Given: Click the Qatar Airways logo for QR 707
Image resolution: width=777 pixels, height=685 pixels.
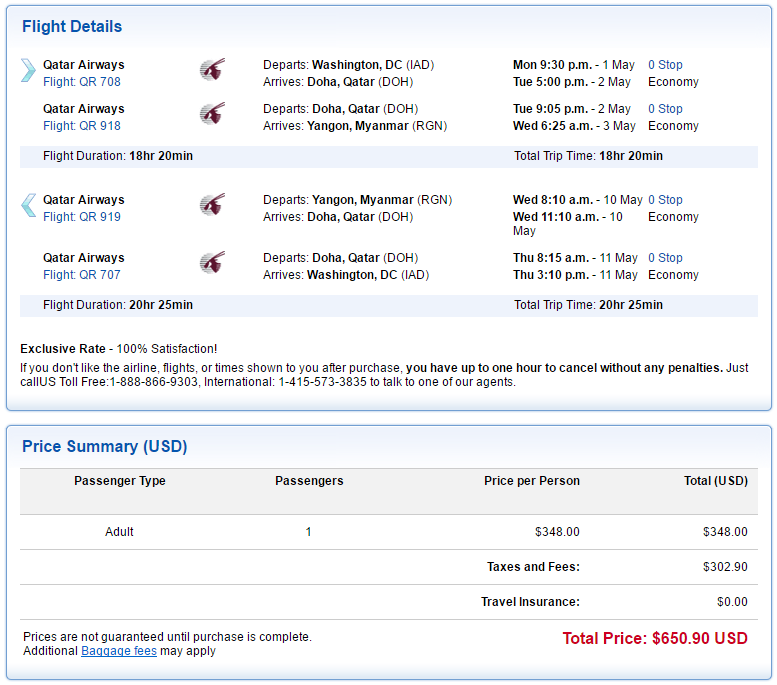Looking at the screenshot, I should pyautogui.click(x=213, y=262).
